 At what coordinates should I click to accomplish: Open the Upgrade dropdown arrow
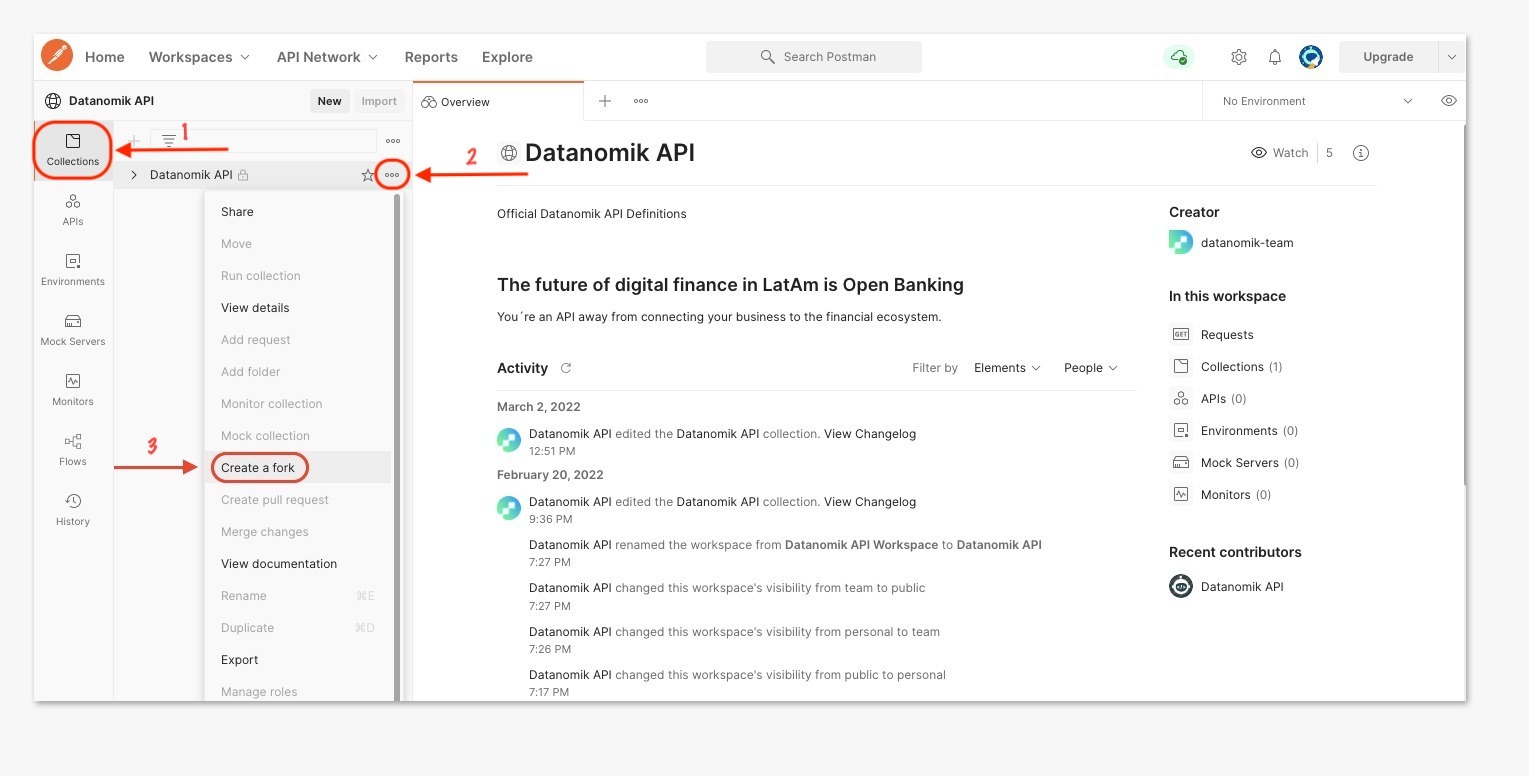[x=1452, y=57]
